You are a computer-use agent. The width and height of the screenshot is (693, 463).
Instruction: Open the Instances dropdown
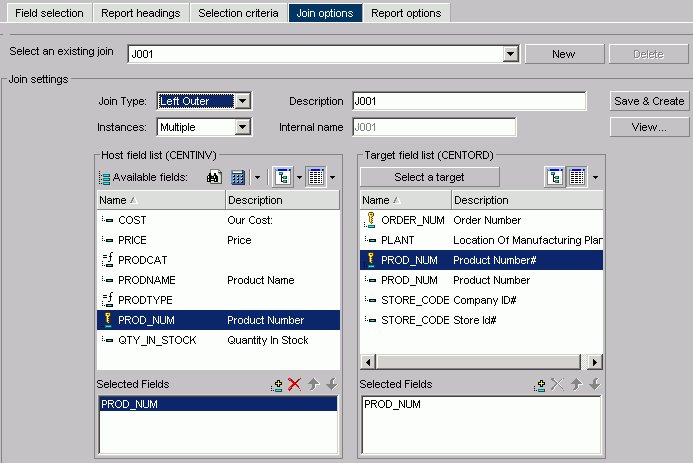(x=242, y=127)
